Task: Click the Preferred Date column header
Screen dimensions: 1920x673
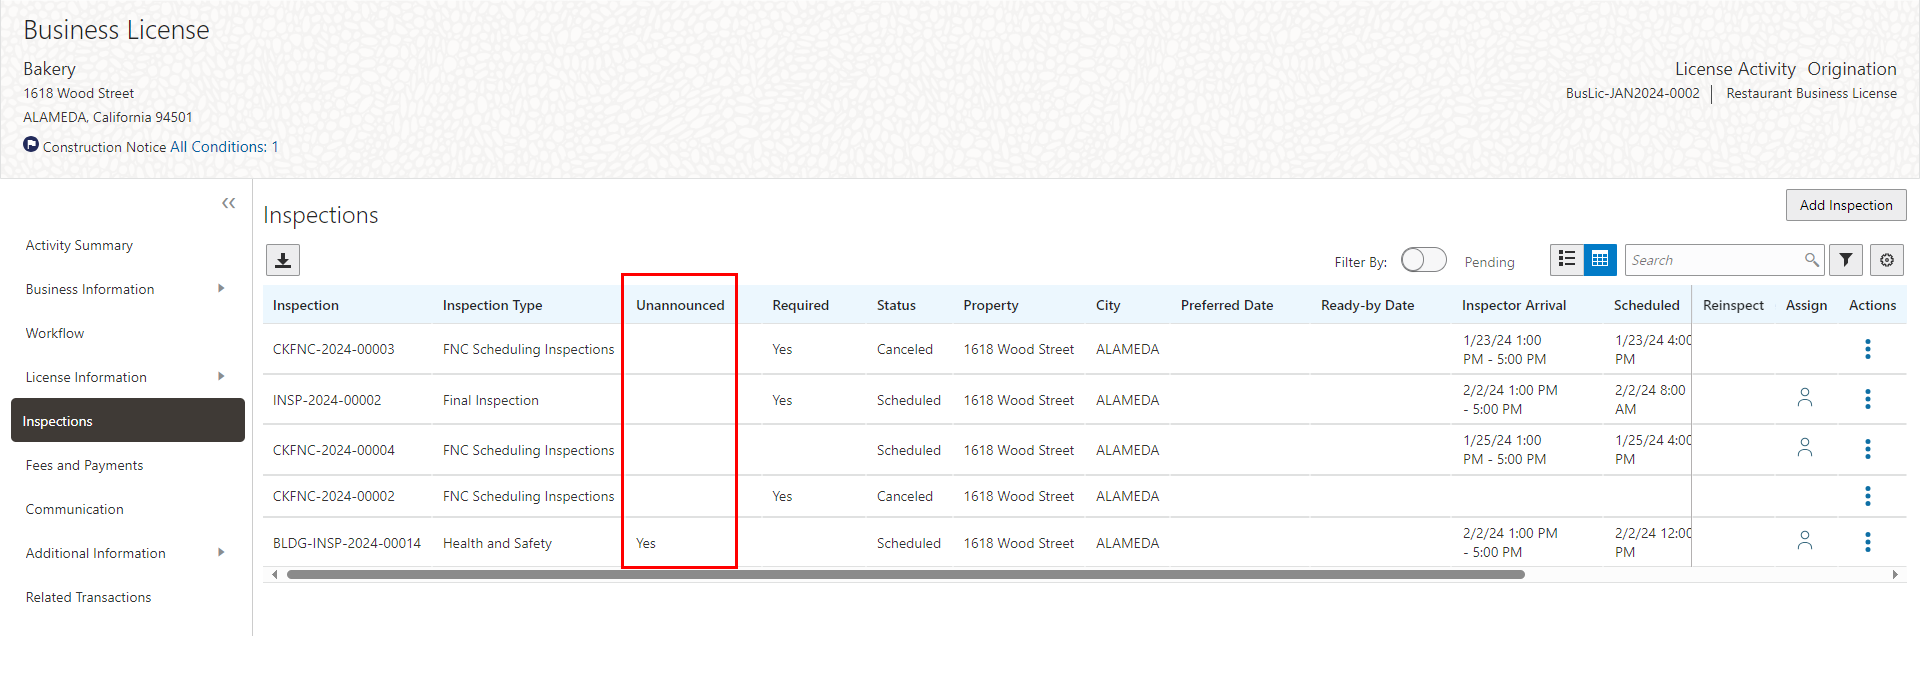Action: coord(1227,305)
